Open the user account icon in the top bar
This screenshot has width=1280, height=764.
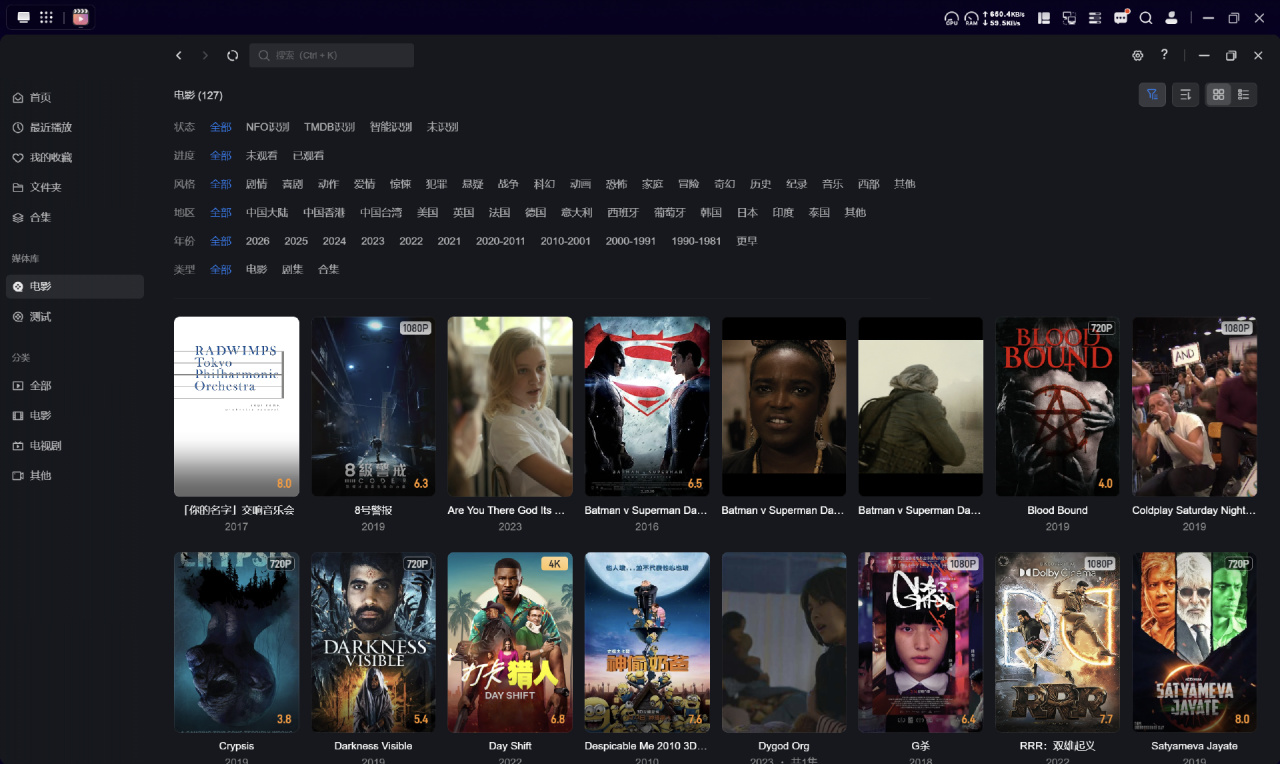click(1171, 18)
